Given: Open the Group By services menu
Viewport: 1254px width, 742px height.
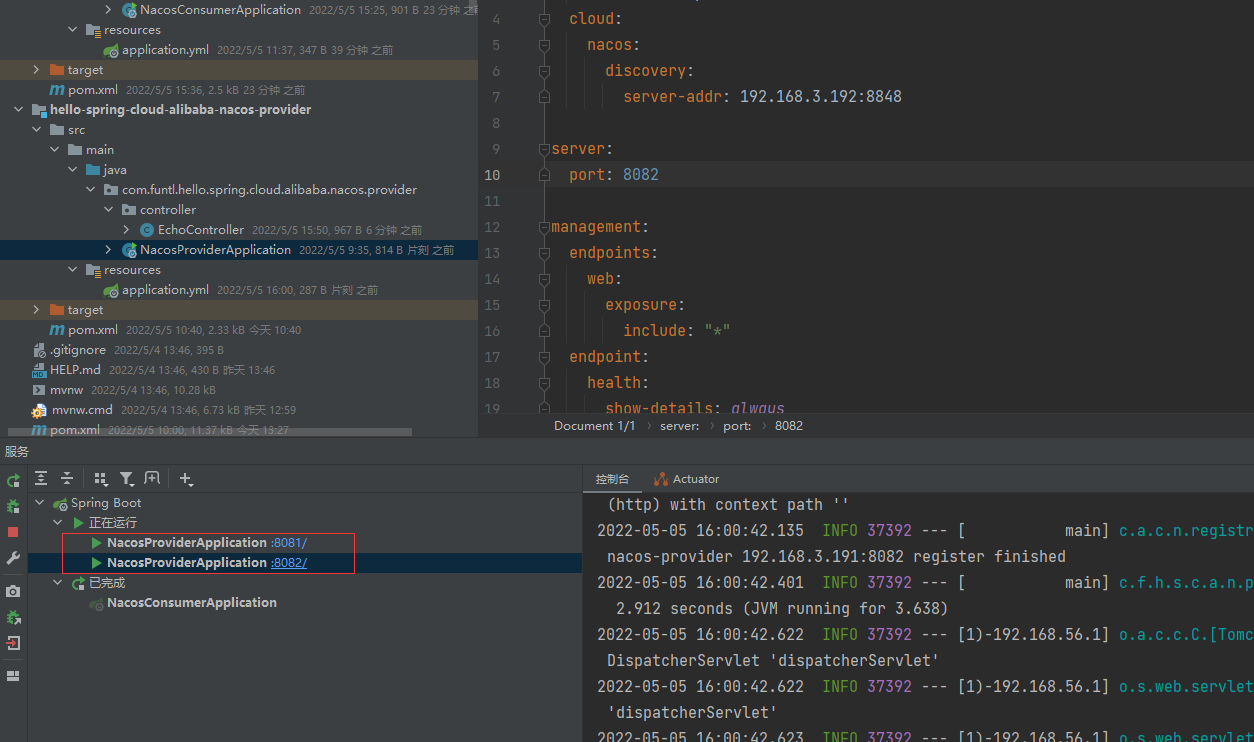Looking at the screenshot, I should (x=101, y=479).
